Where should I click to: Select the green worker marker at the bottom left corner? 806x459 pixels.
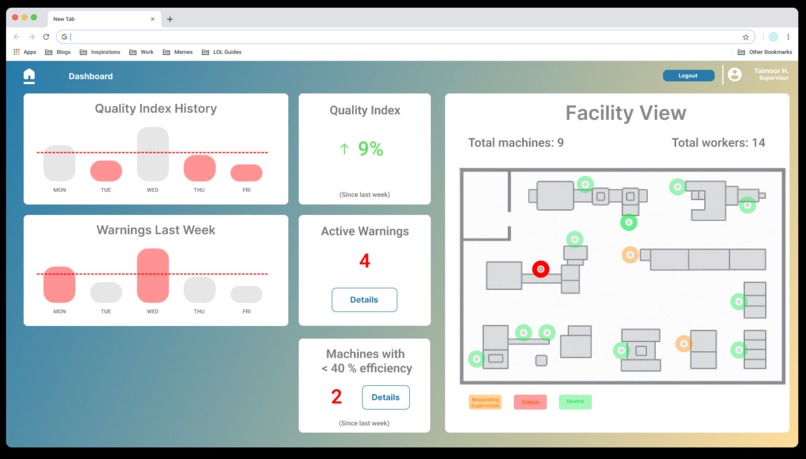click(477, 359)
